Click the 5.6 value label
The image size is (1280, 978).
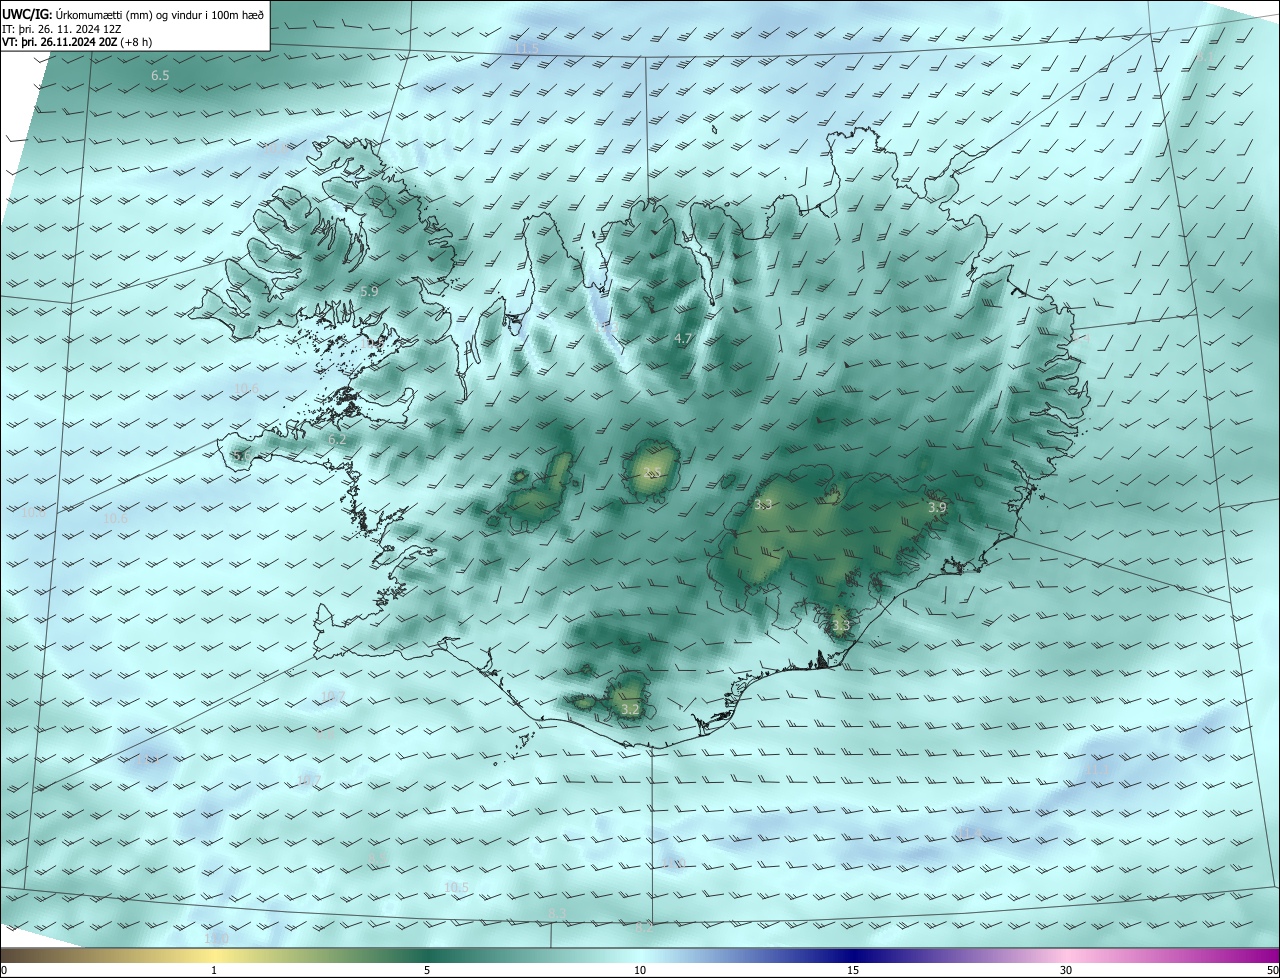pyautogui.click(x=241, y=456)
